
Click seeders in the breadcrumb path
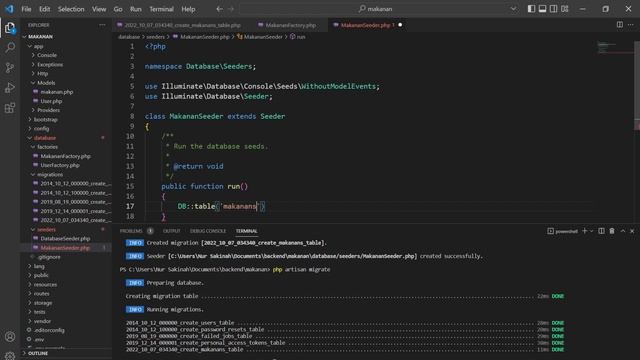point(156,37)
